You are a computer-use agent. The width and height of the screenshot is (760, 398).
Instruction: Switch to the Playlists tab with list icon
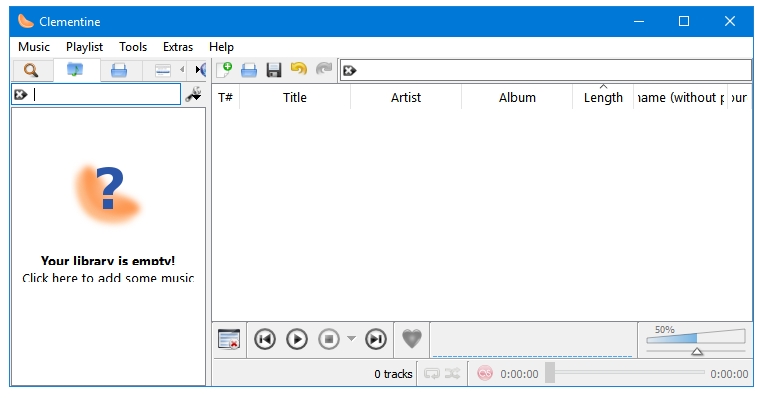[163, 70]
